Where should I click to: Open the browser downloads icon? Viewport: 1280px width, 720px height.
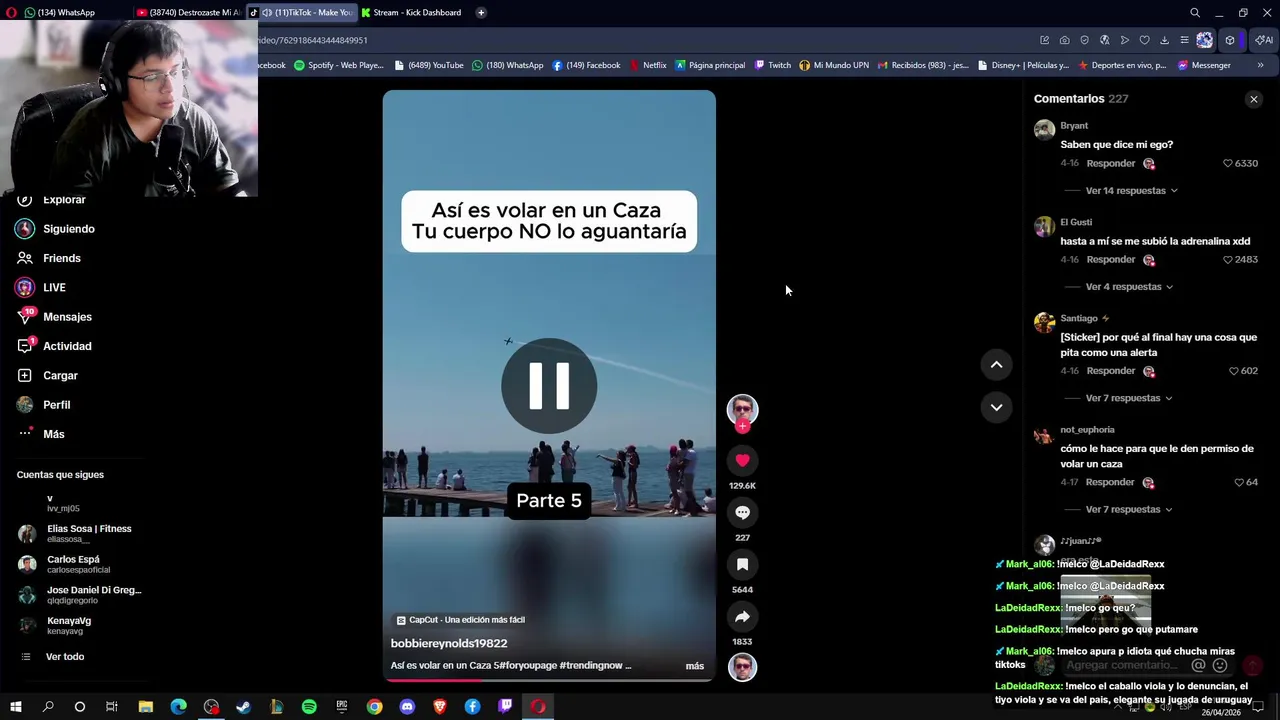click(x=1164, y=40)
